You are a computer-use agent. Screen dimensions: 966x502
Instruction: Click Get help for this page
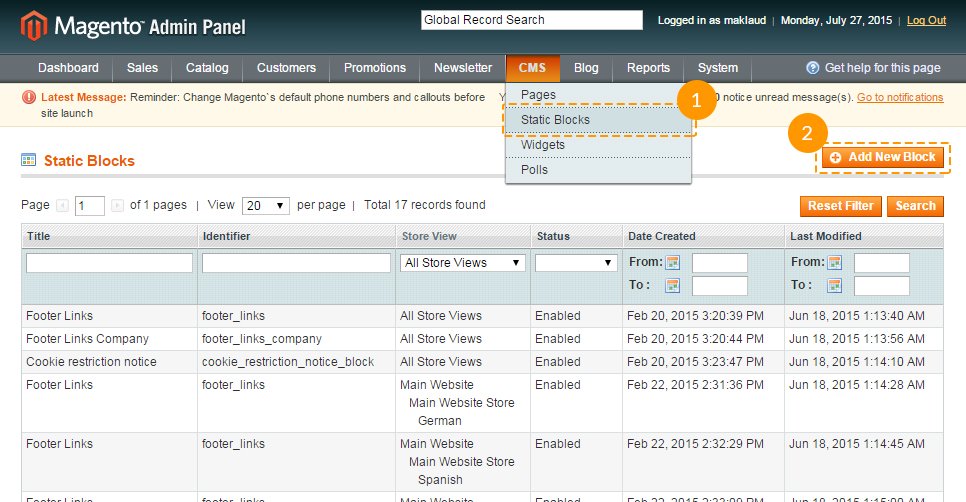click(882, 68)
